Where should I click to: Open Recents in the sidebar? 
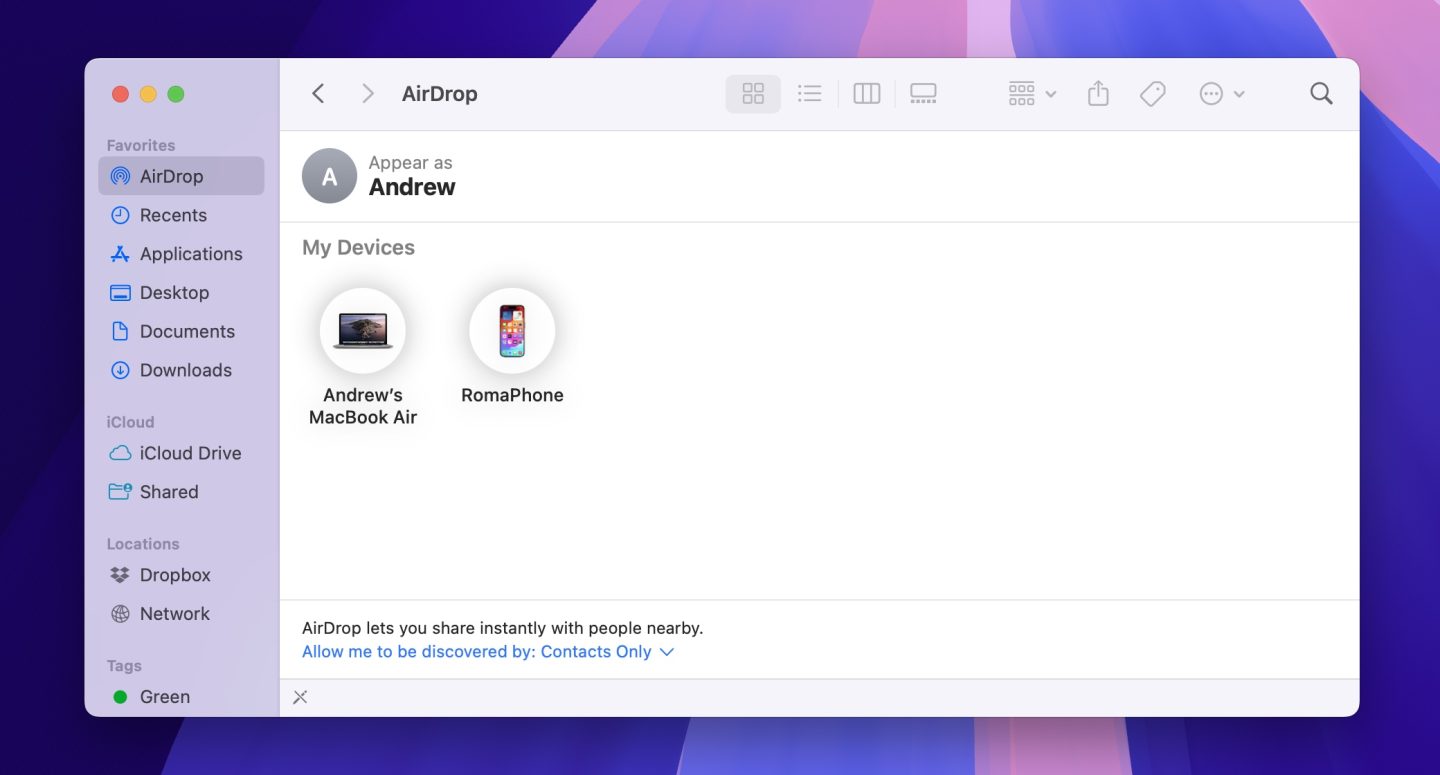pos(173,215)
